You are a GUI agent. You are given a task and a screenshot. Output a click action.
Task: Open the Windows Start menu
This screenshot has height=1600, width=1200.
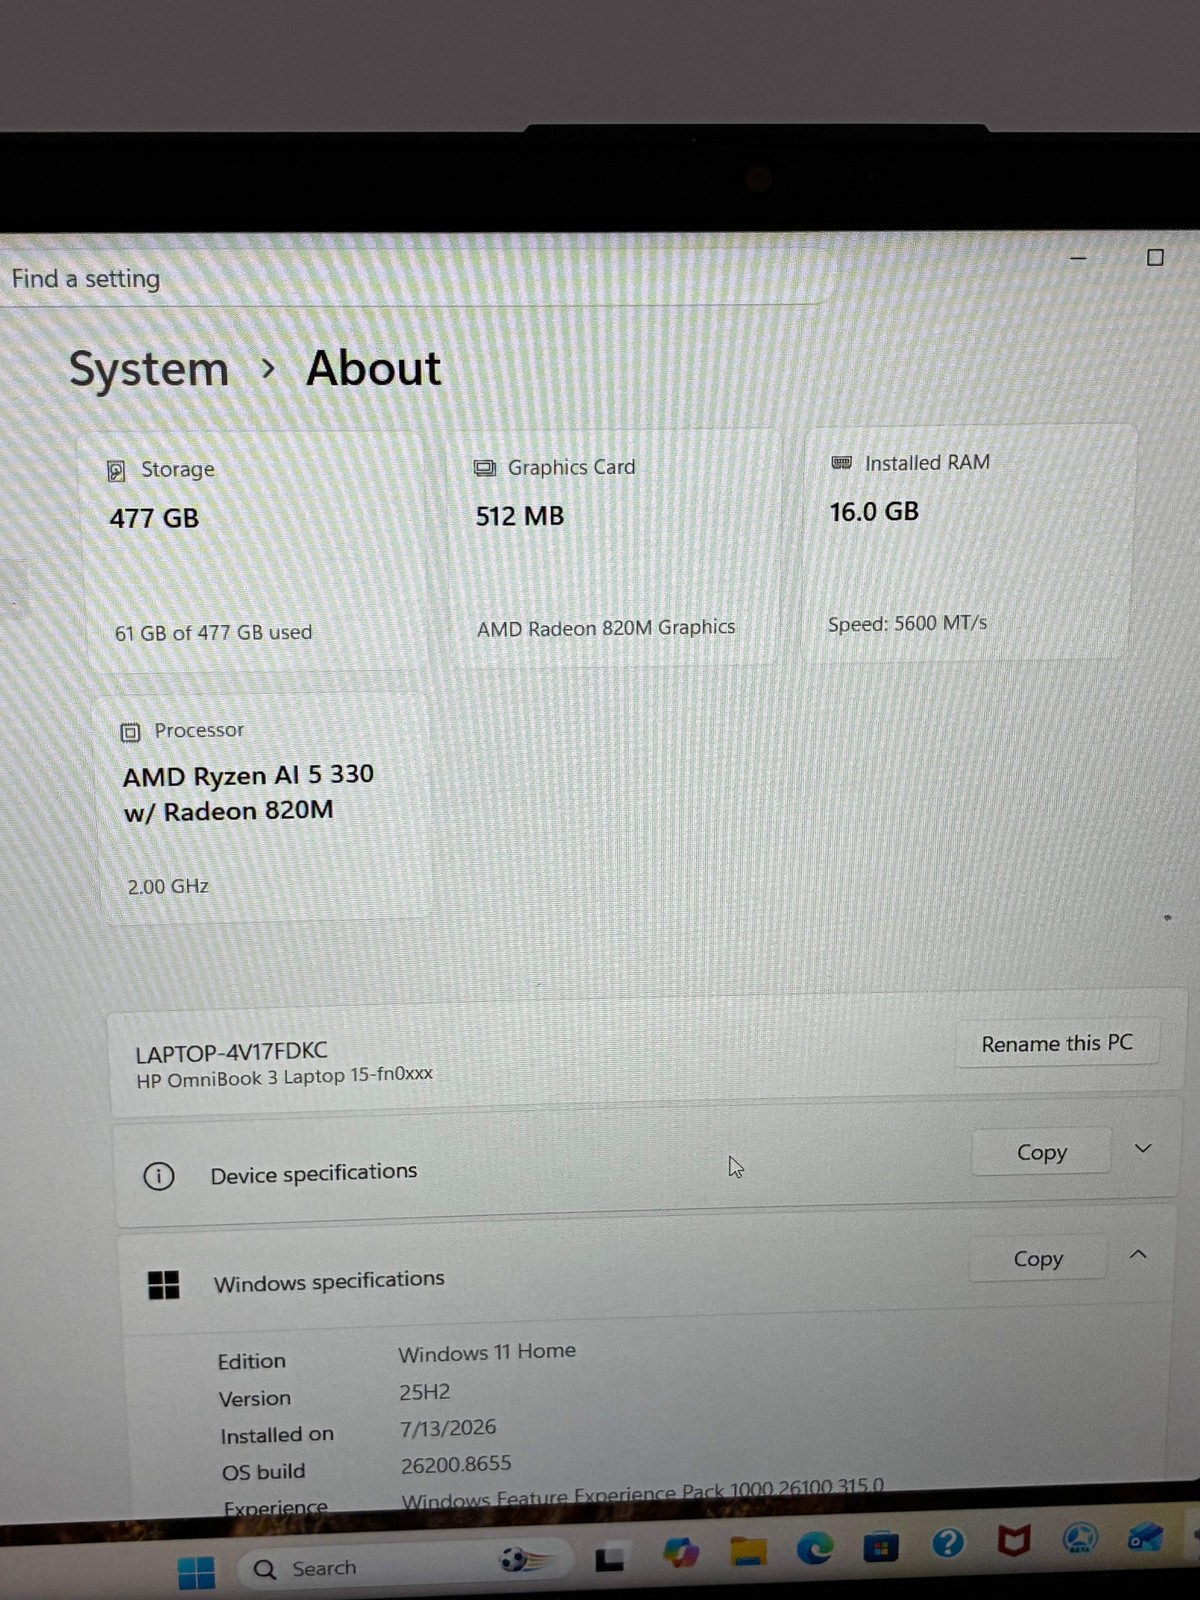[196, 1571]
